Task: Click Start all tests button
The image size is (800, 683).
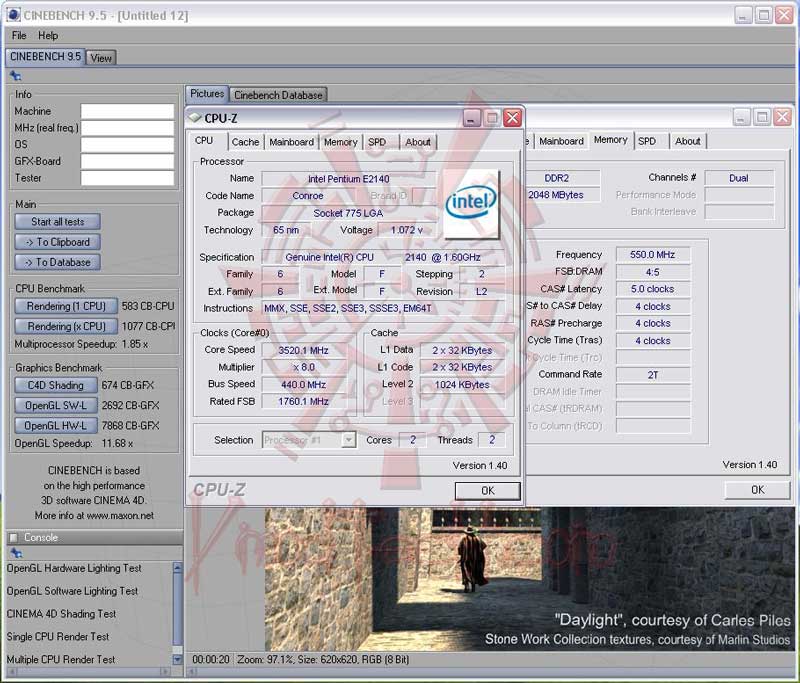Action: point(58,221)
